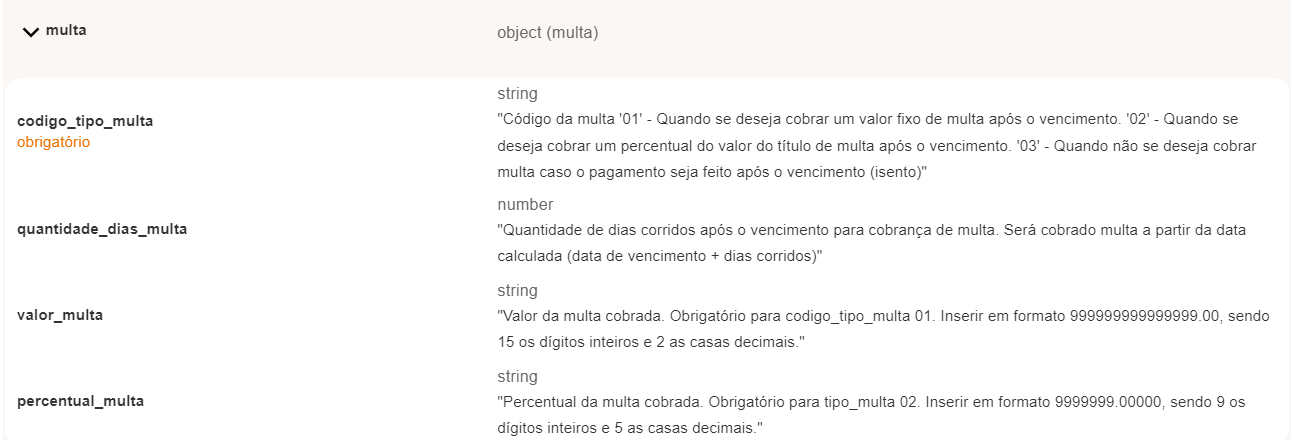This screenshot has height=440, width=1292.
Task: Click the orange obrigatório label
Action: point(54,142)
